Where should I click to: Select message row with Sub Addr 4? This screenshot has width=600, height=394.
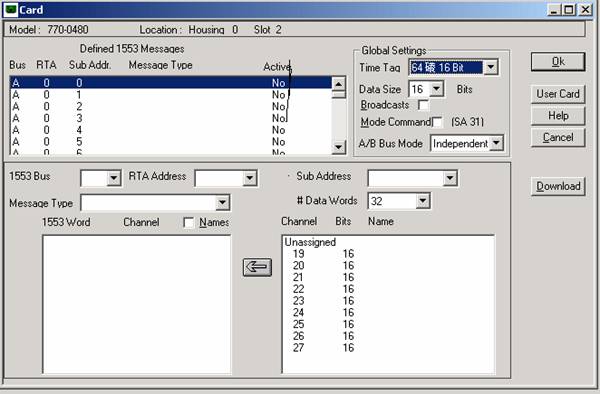[x=171, y=130]
